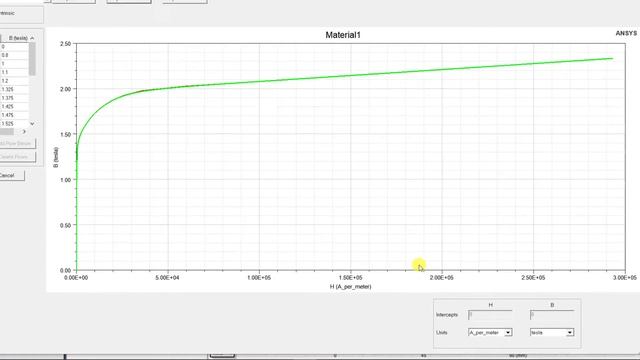This screenshot has width=640, height=360.
Task: Click the table's horizontal scrollbar thumb
Action: click(7, 131)
